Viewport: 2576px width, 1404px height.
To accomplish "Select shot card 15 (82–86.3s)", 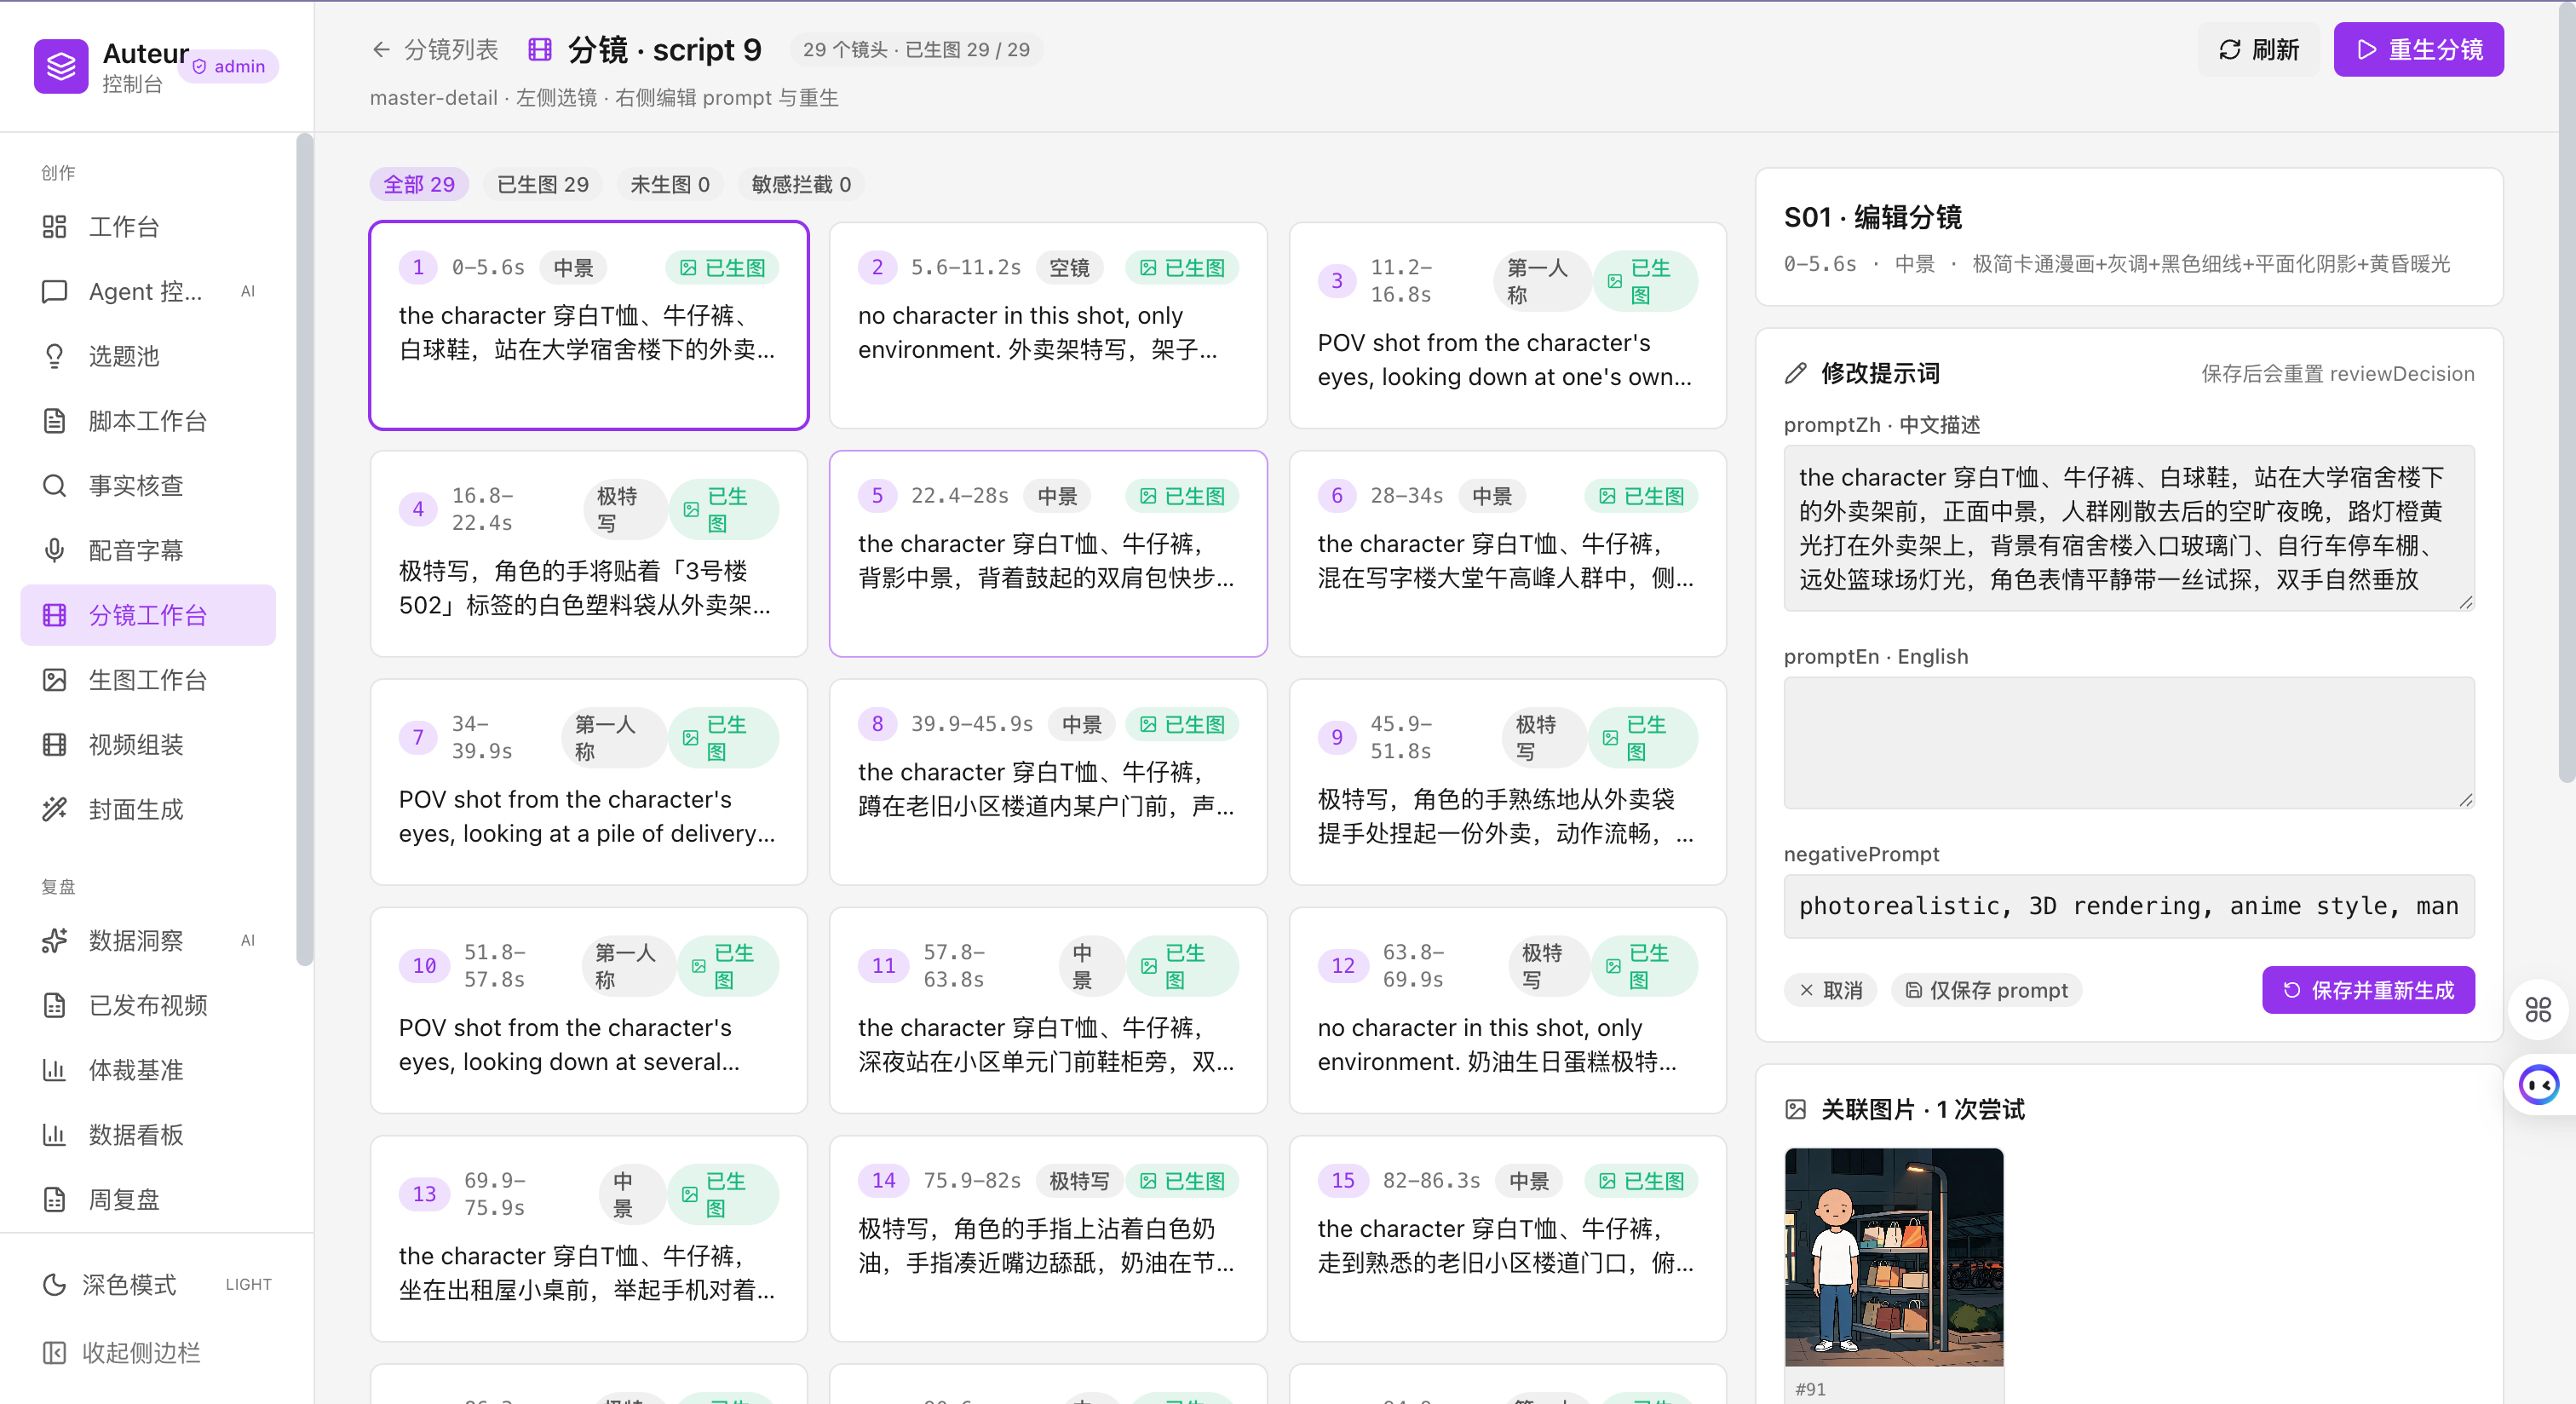I will [1508, 1239].
